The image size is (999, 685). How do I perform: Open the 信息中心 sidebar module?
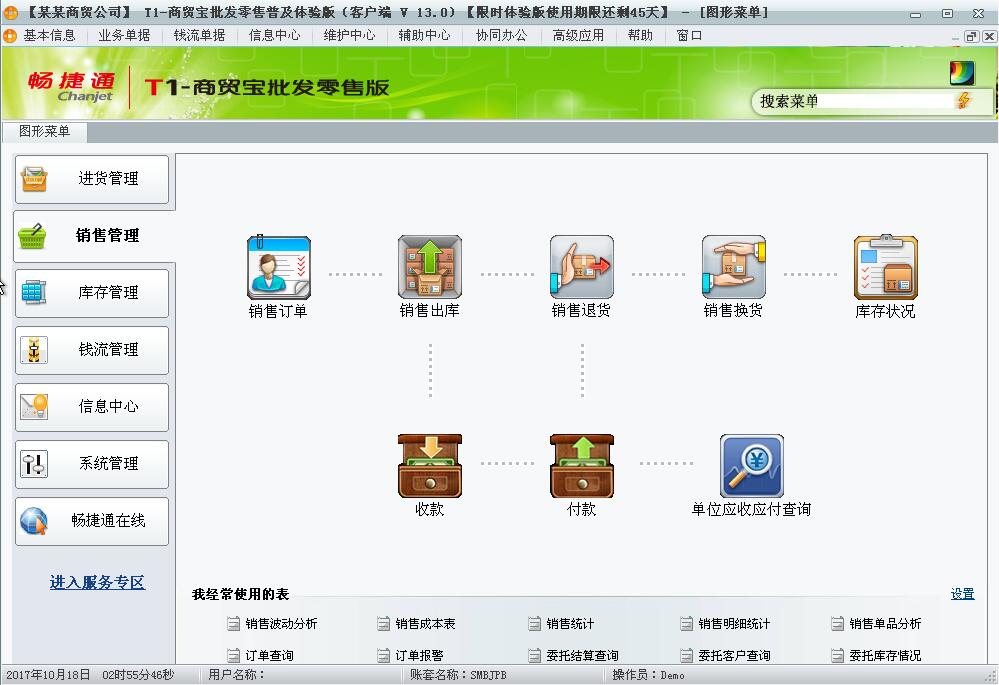click(x=91, y=407)
